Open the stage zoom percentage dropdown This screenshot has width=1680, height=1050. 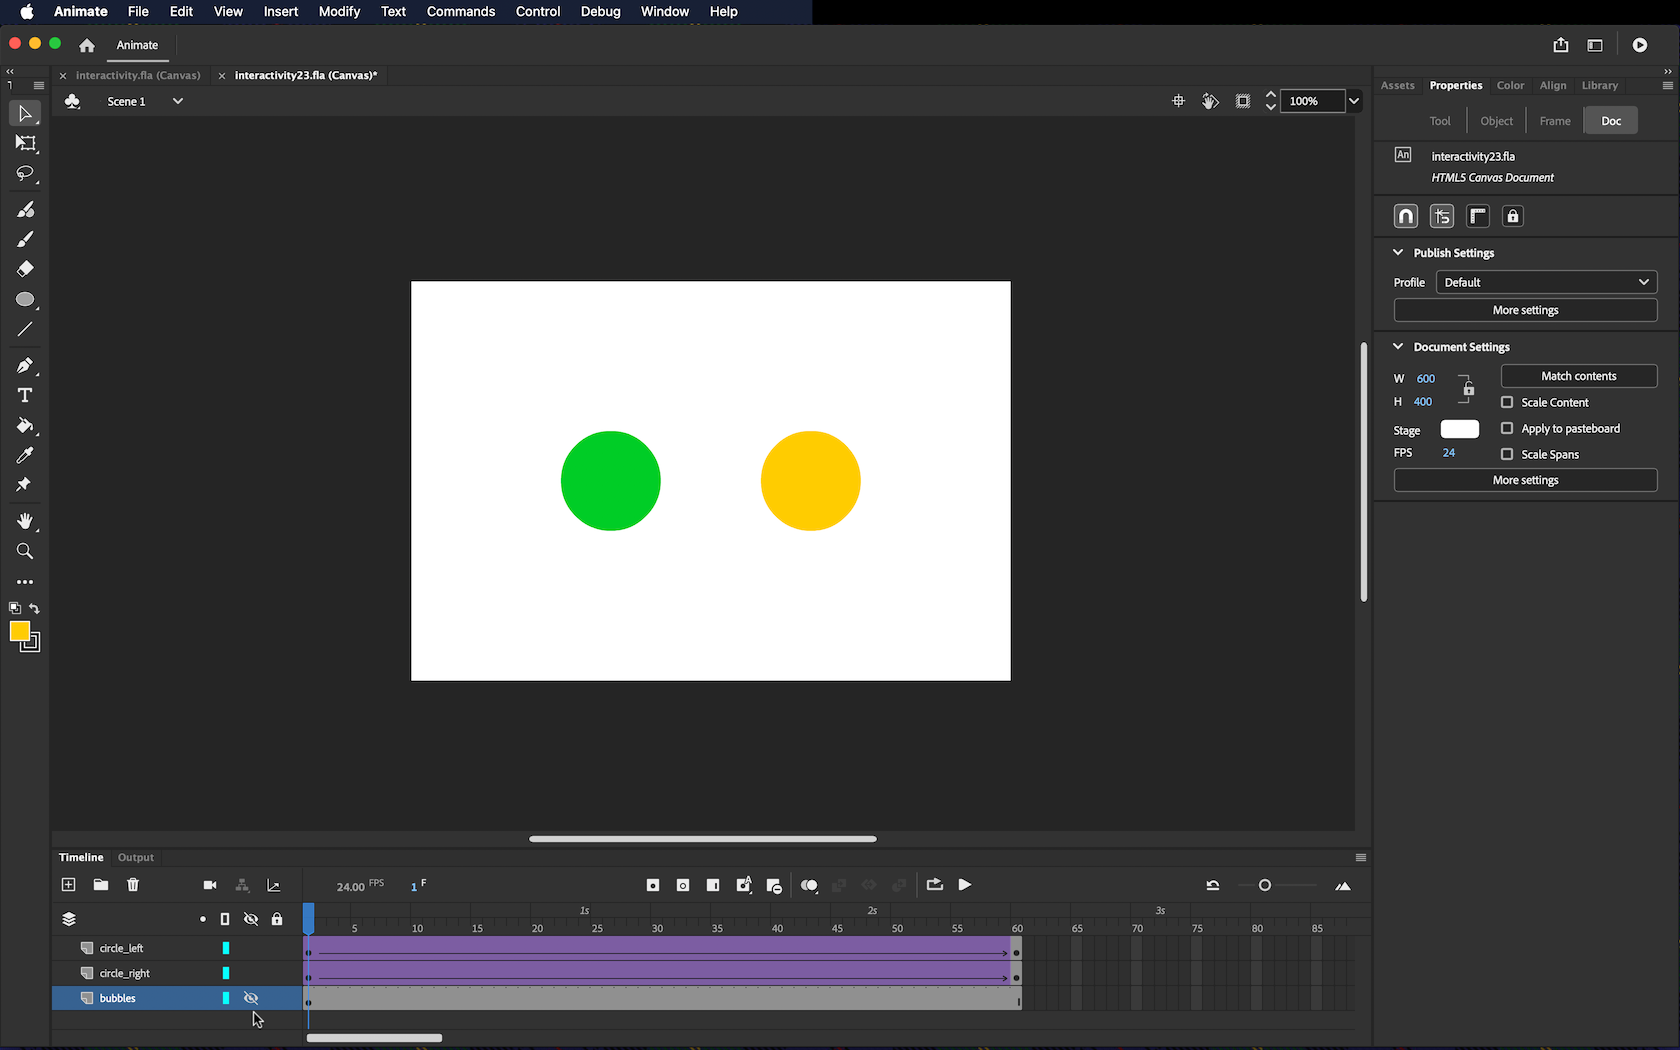(x=1354, y=101)
